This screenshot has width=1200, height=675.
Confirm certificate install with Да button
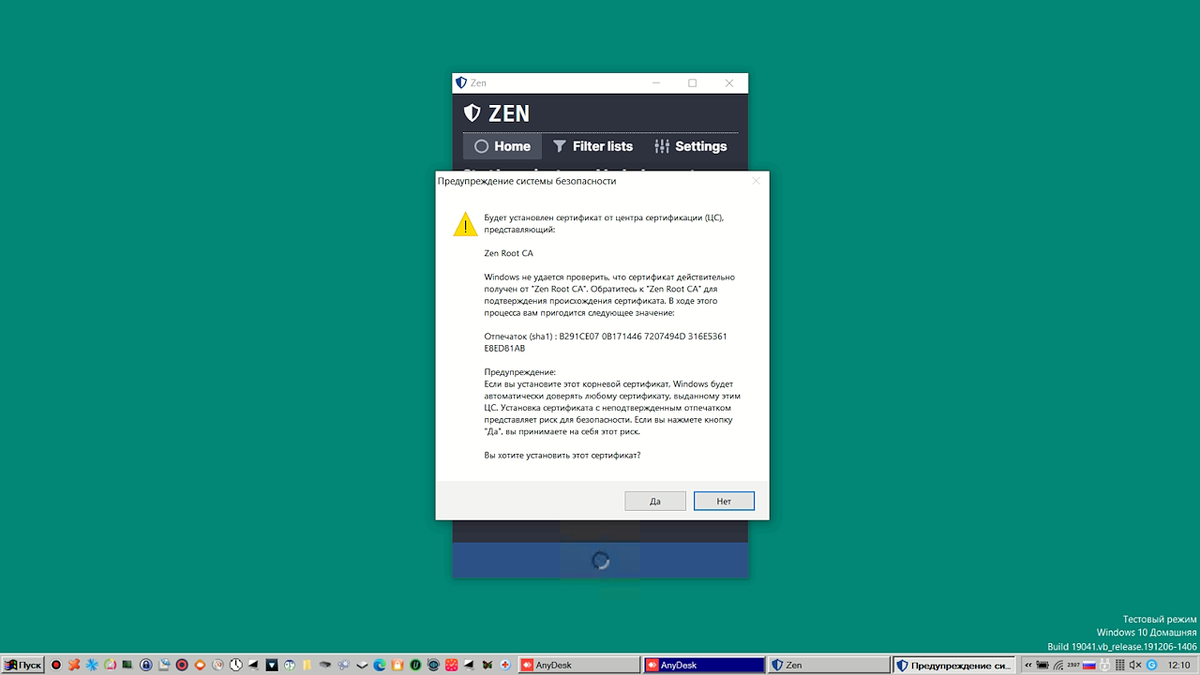click(655, 501)
